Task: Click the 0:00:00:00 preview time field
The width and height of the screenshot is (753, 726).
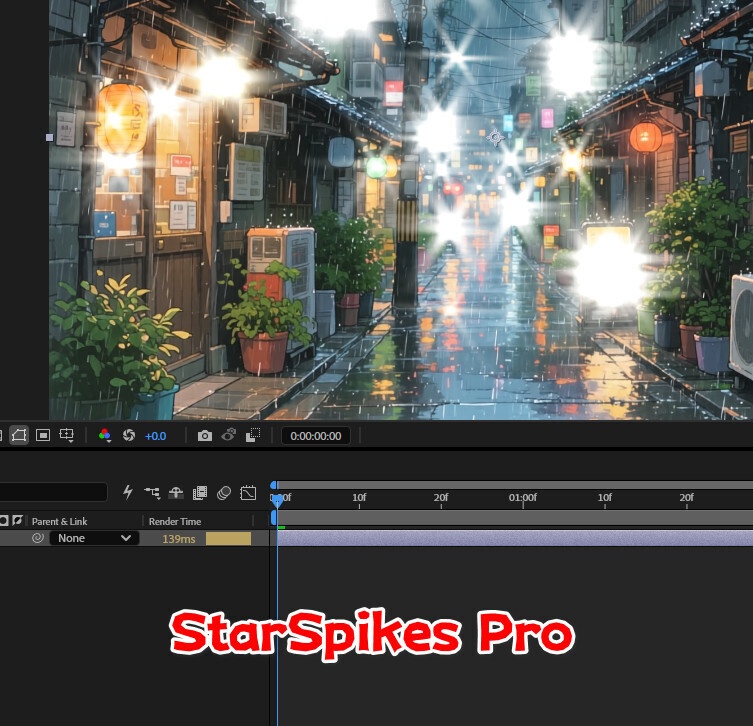Action: coord(316,436)
